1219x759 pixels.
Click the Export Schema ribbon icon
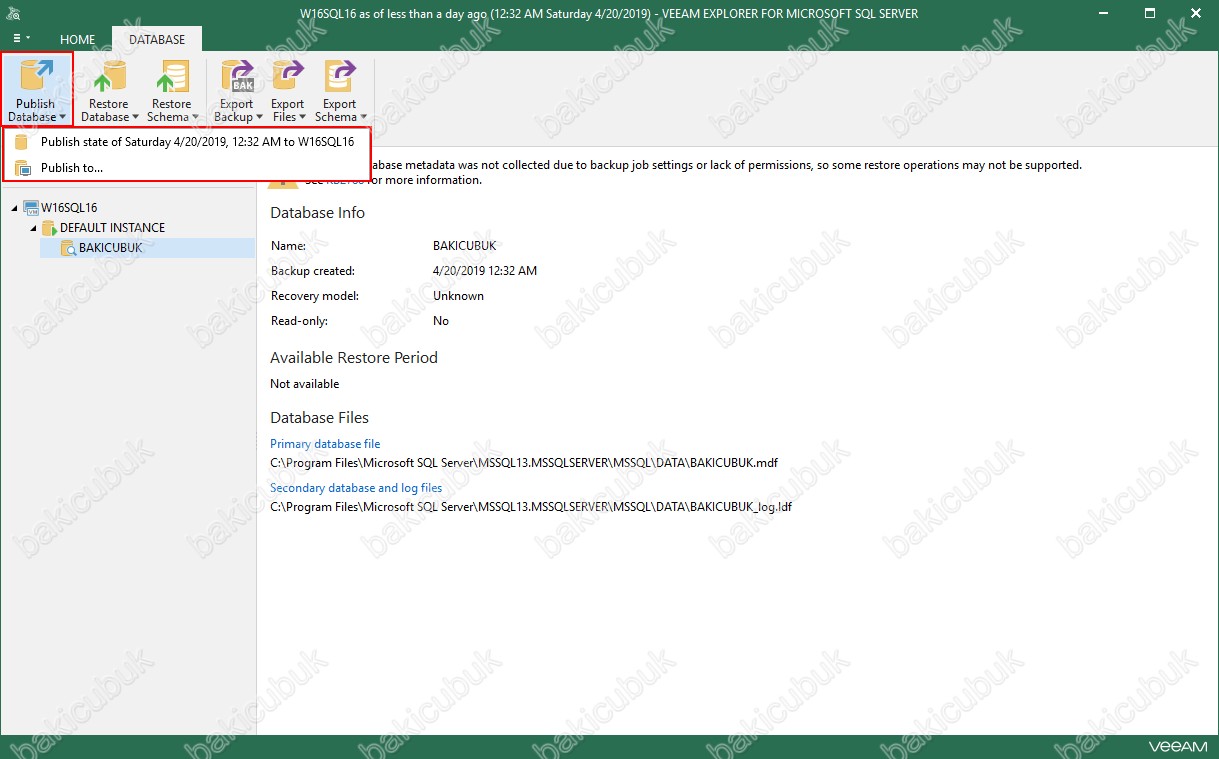(x=340, y=76)
